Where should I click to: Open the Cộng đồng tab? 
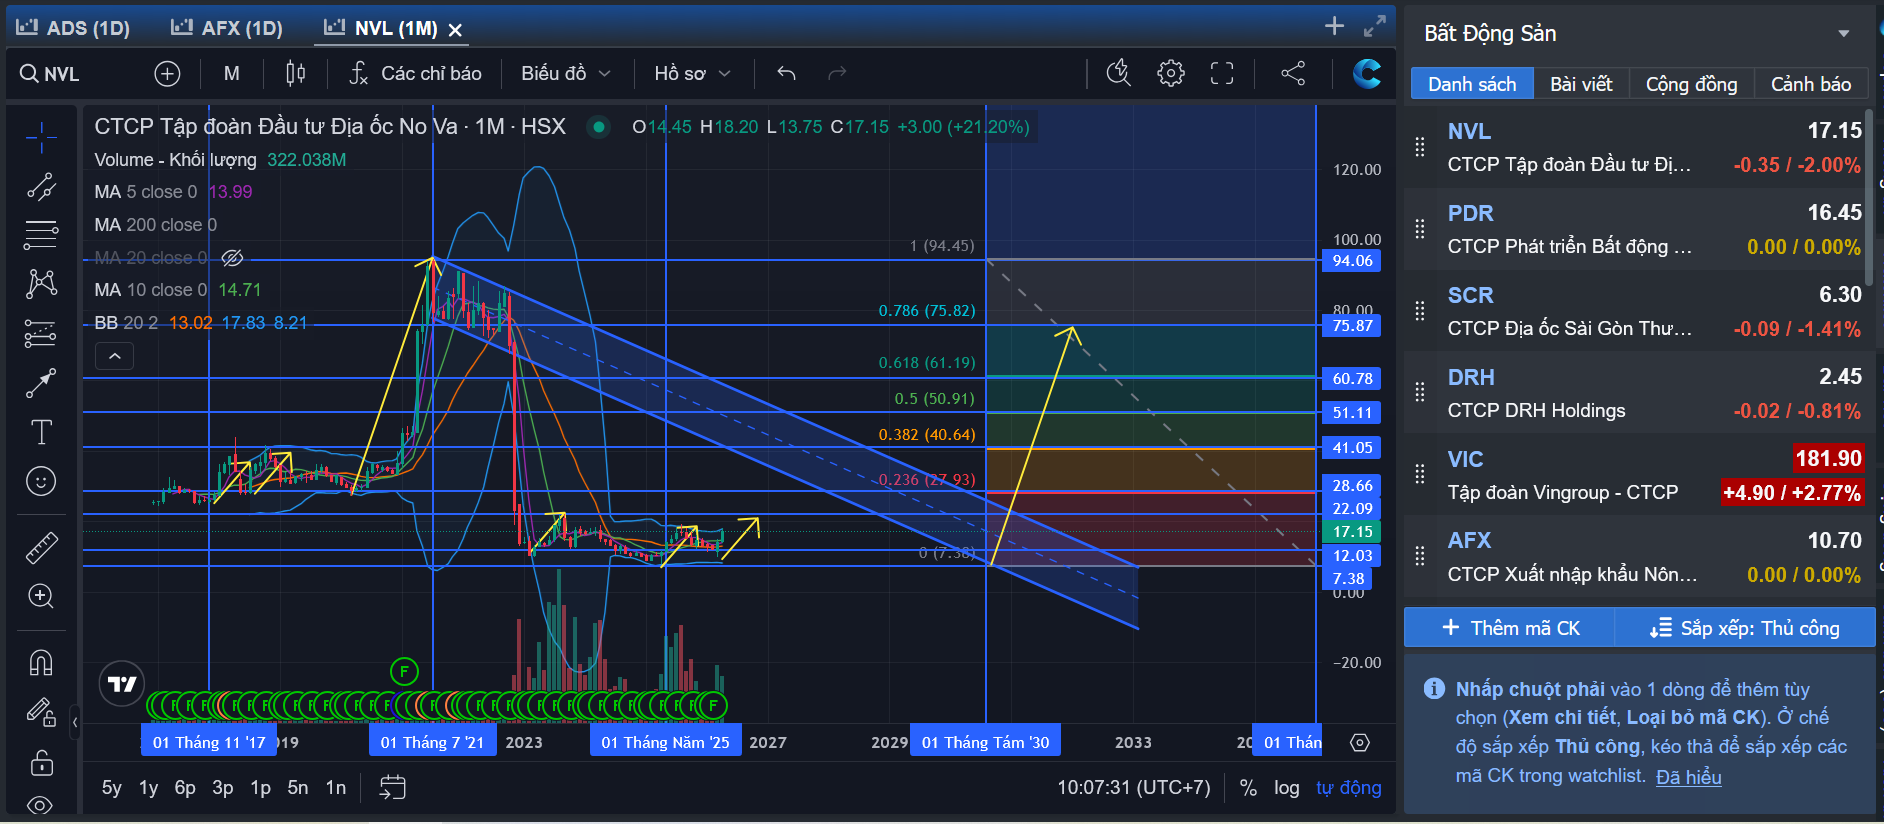[x=1691, y=84]
